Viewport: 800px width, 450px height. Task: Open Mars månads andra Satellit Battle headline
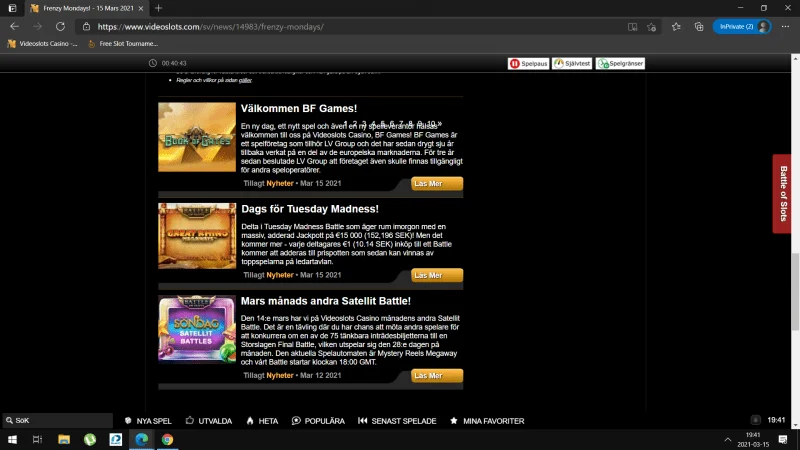(x=326, y=301)
